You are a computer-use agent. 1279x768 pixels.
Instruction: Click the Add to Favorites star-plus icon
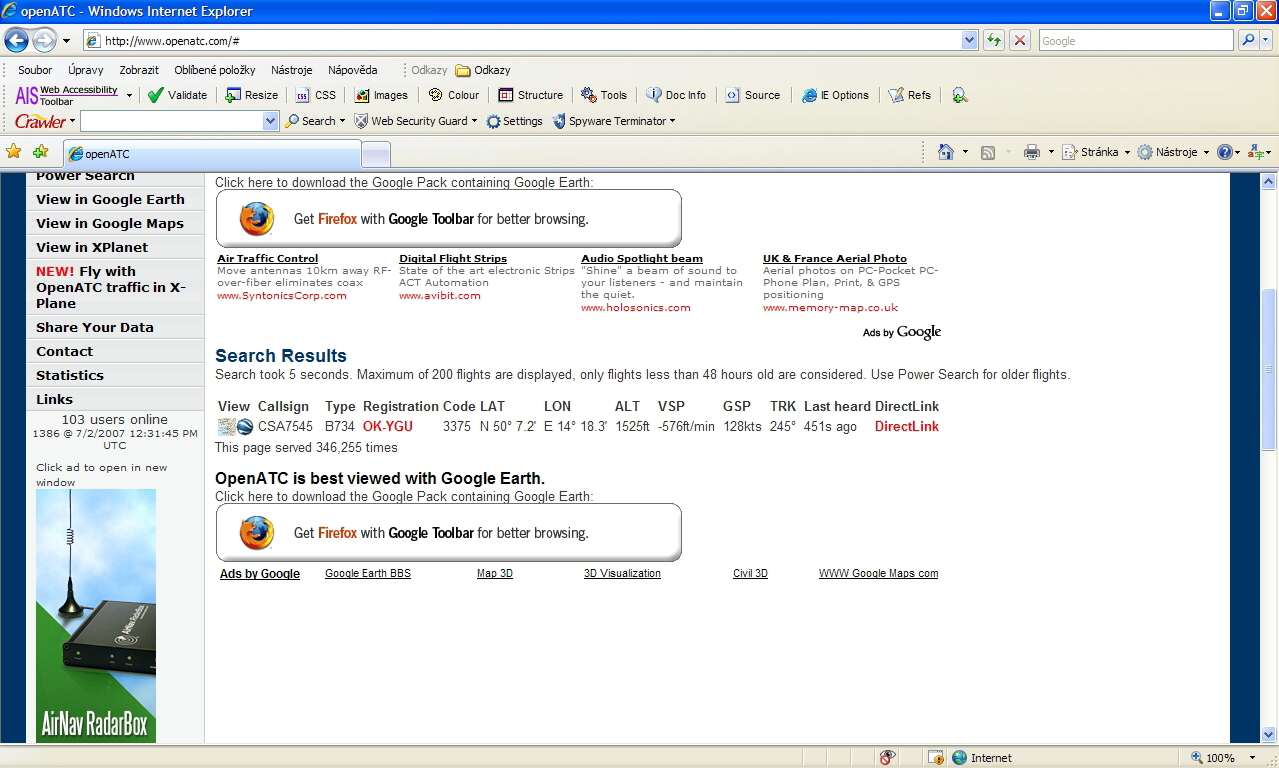pos(40,152)
